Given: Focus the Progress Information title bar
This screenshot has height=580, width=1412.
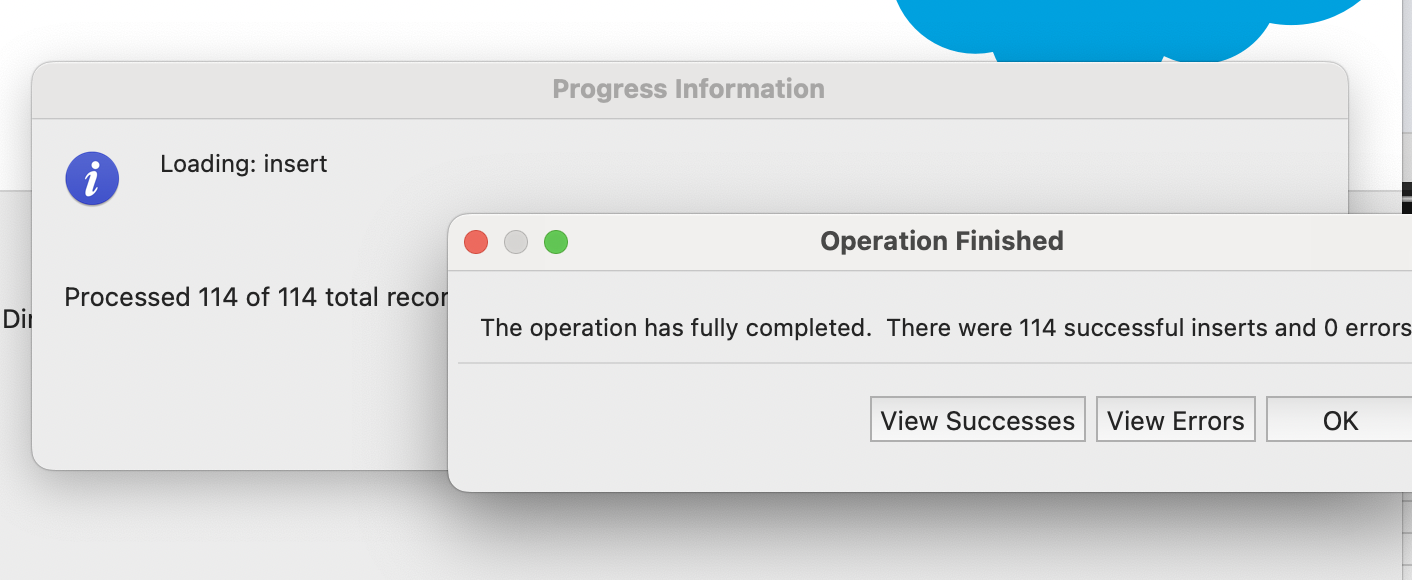Looking at the screenshot, I should pyautogui.click(x=689, y=89).
